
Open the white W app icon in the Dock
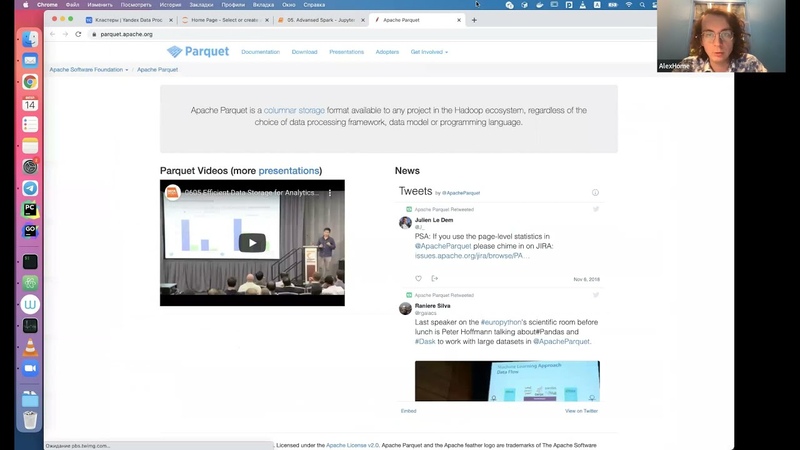tap(30, 305)
